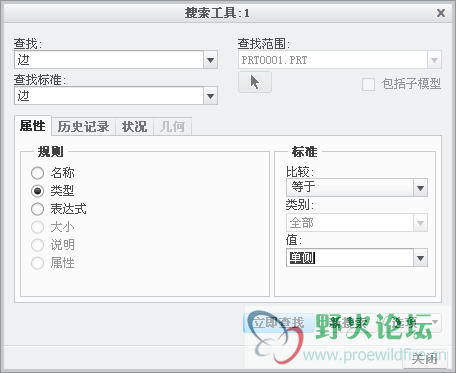Click the 关闭 button
This screenshot has width=456, height=373.
(424, 359)
